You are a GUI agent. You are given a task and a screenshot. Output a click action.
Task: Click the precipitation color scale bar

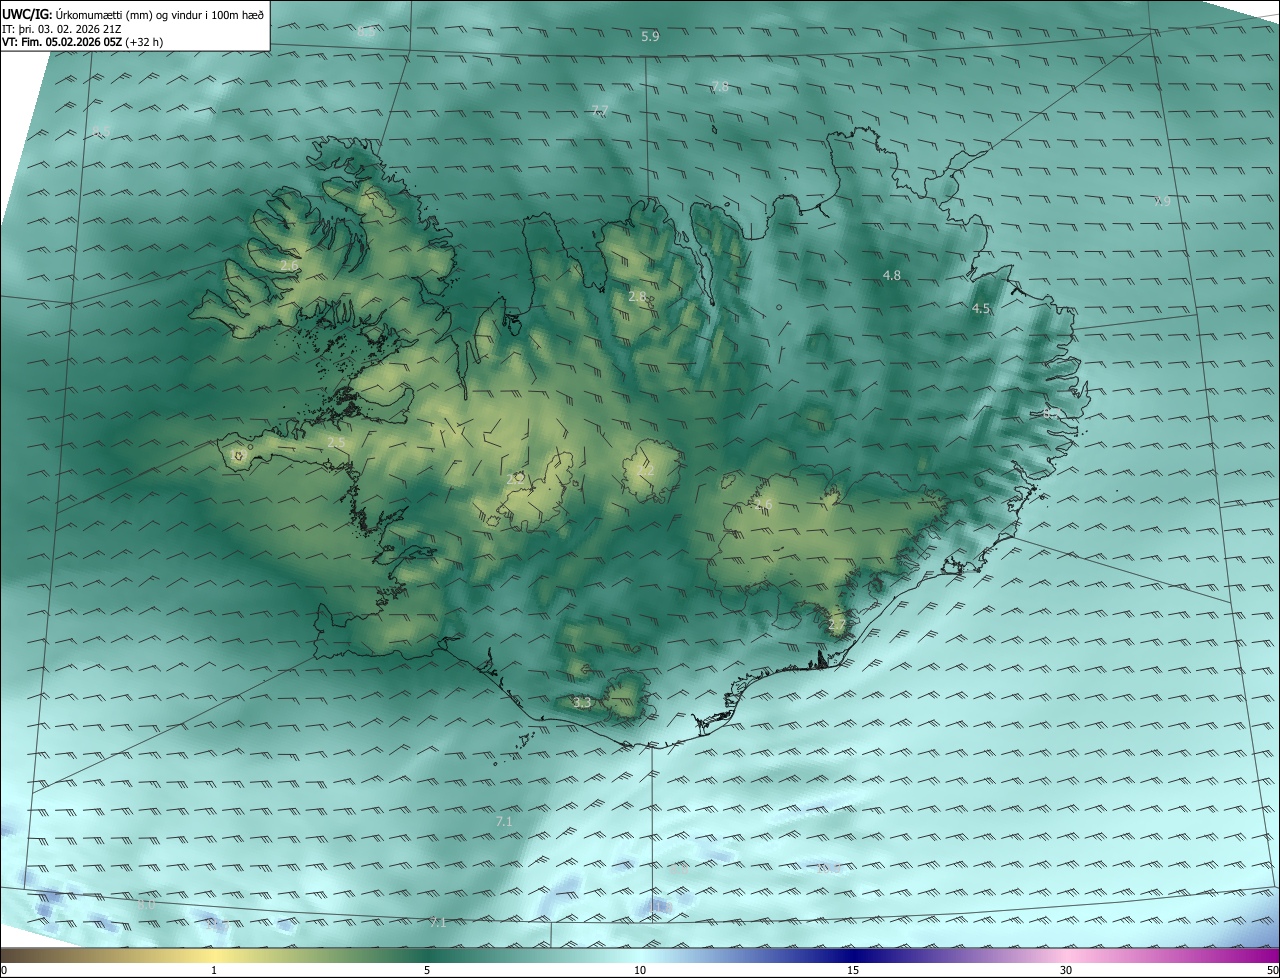(640, 955)
